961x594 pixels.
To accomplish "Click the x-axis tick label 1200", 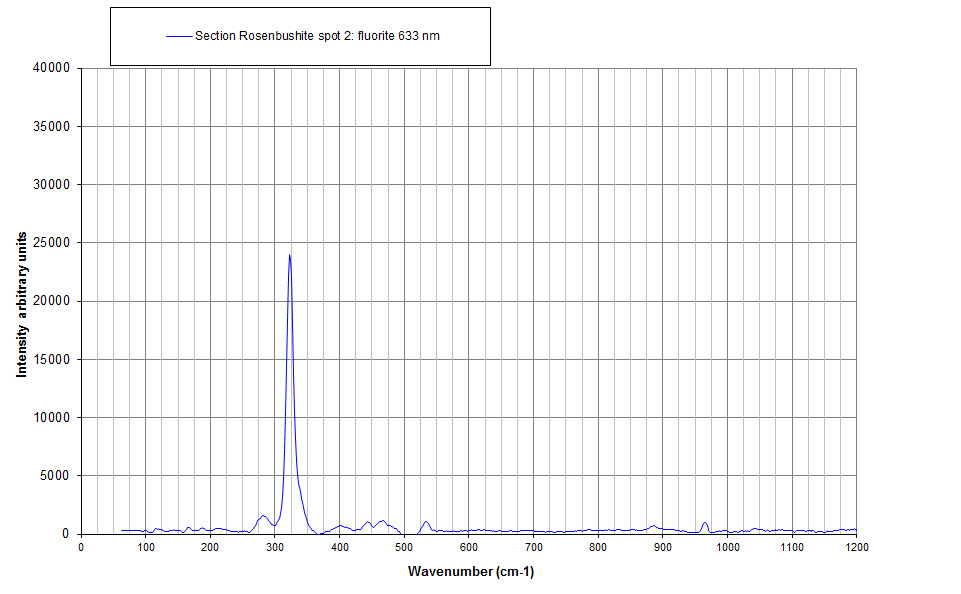I will (856, 548).
